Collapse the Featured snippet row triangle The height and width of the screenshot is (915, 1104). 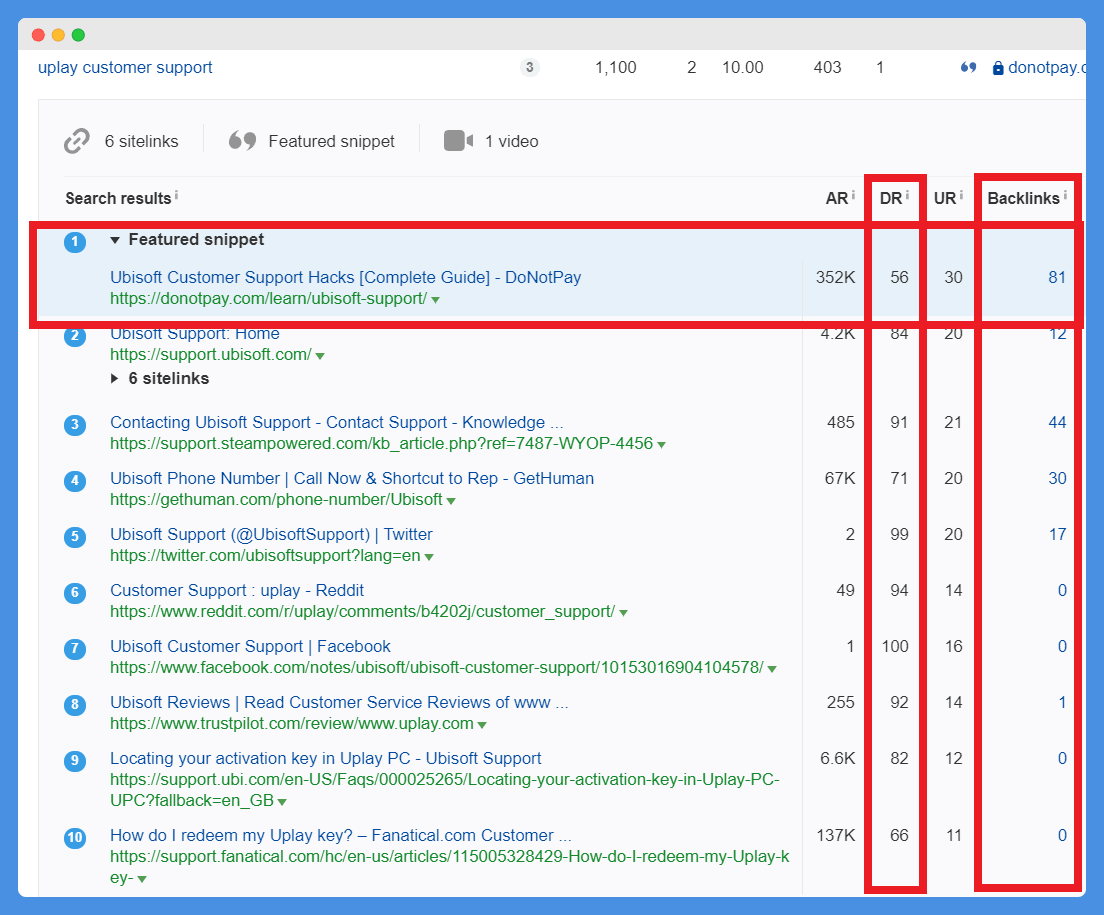click(x=115, y=240)
